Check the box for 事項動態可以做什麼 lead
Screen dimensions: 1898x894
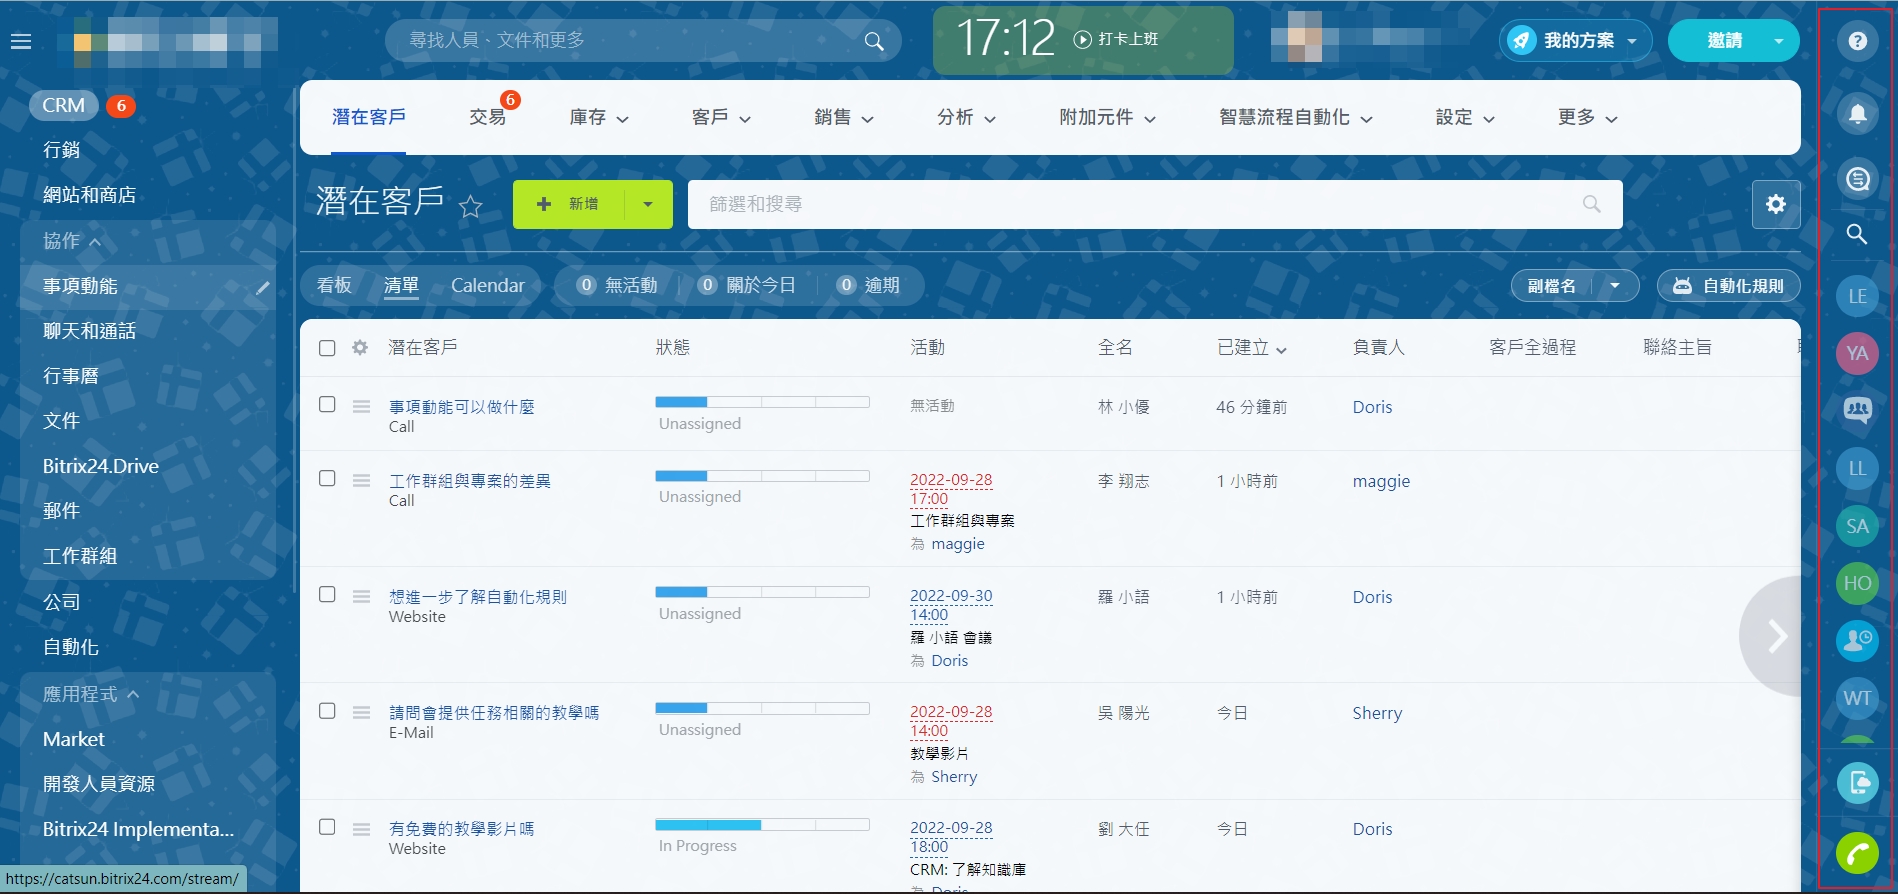327,404
